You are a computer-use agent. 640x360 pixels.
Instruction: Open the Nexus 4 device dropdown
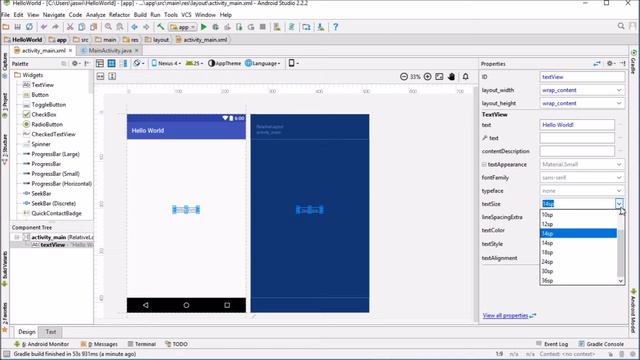166,63
